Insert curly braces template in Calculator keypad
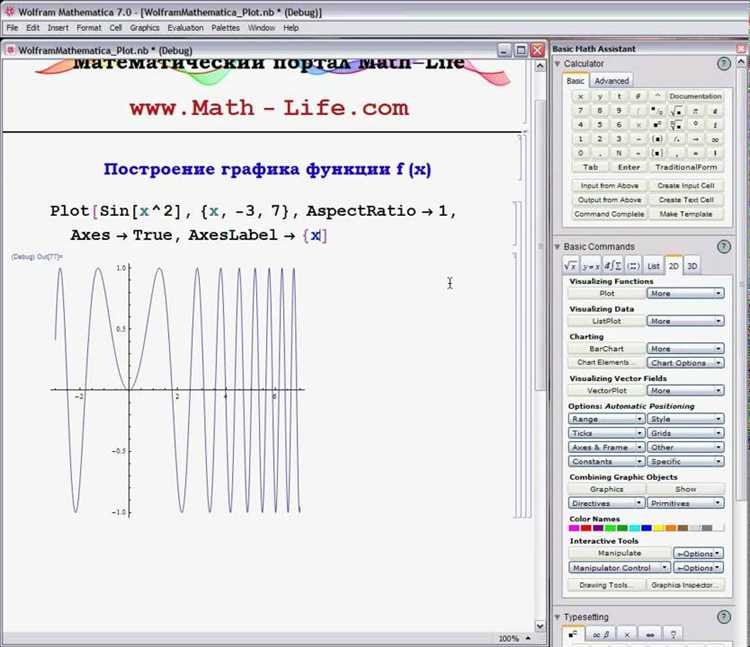750x647 pixels. click(657, 154)
